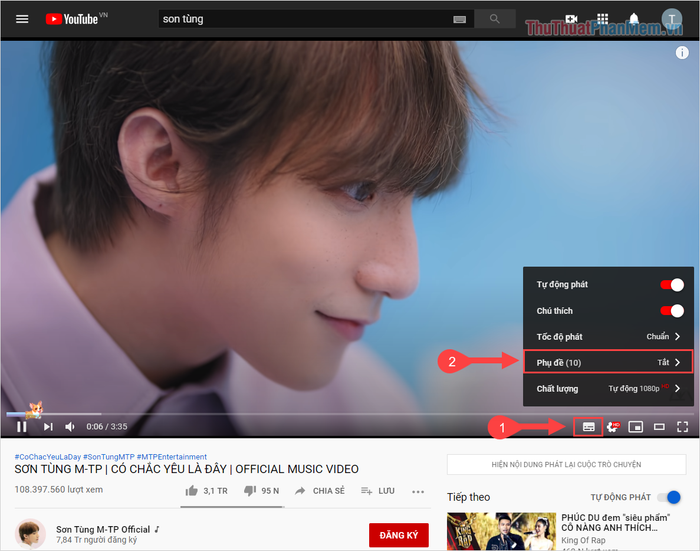The height and width of the screenshot is (551, 700).
Task: Toggle subtitles with the captions button
Action: point(588,427)
